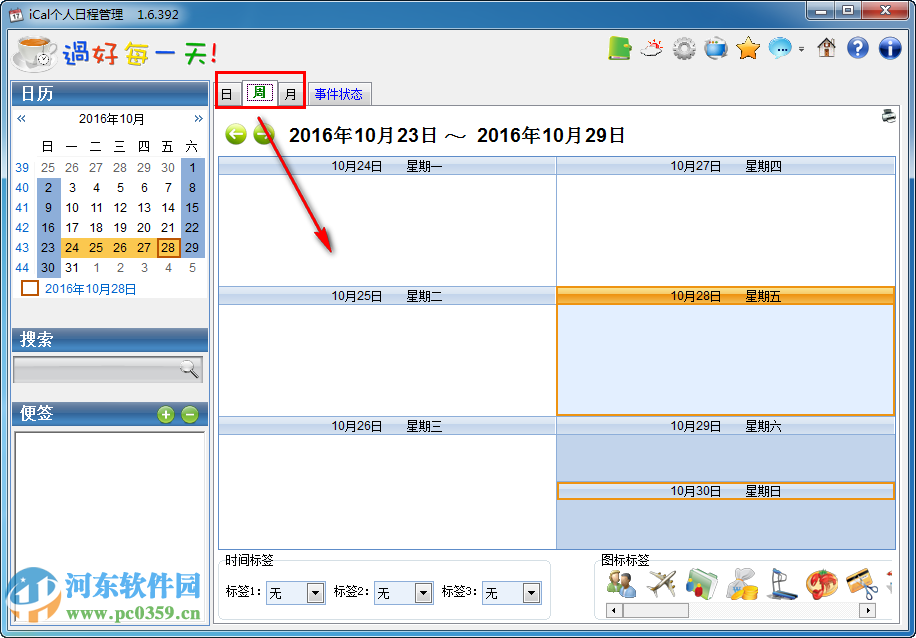The height and width of the screenshot is (638, 916).
Task: Add a new note with the green plus button
Action: point(166,414)
